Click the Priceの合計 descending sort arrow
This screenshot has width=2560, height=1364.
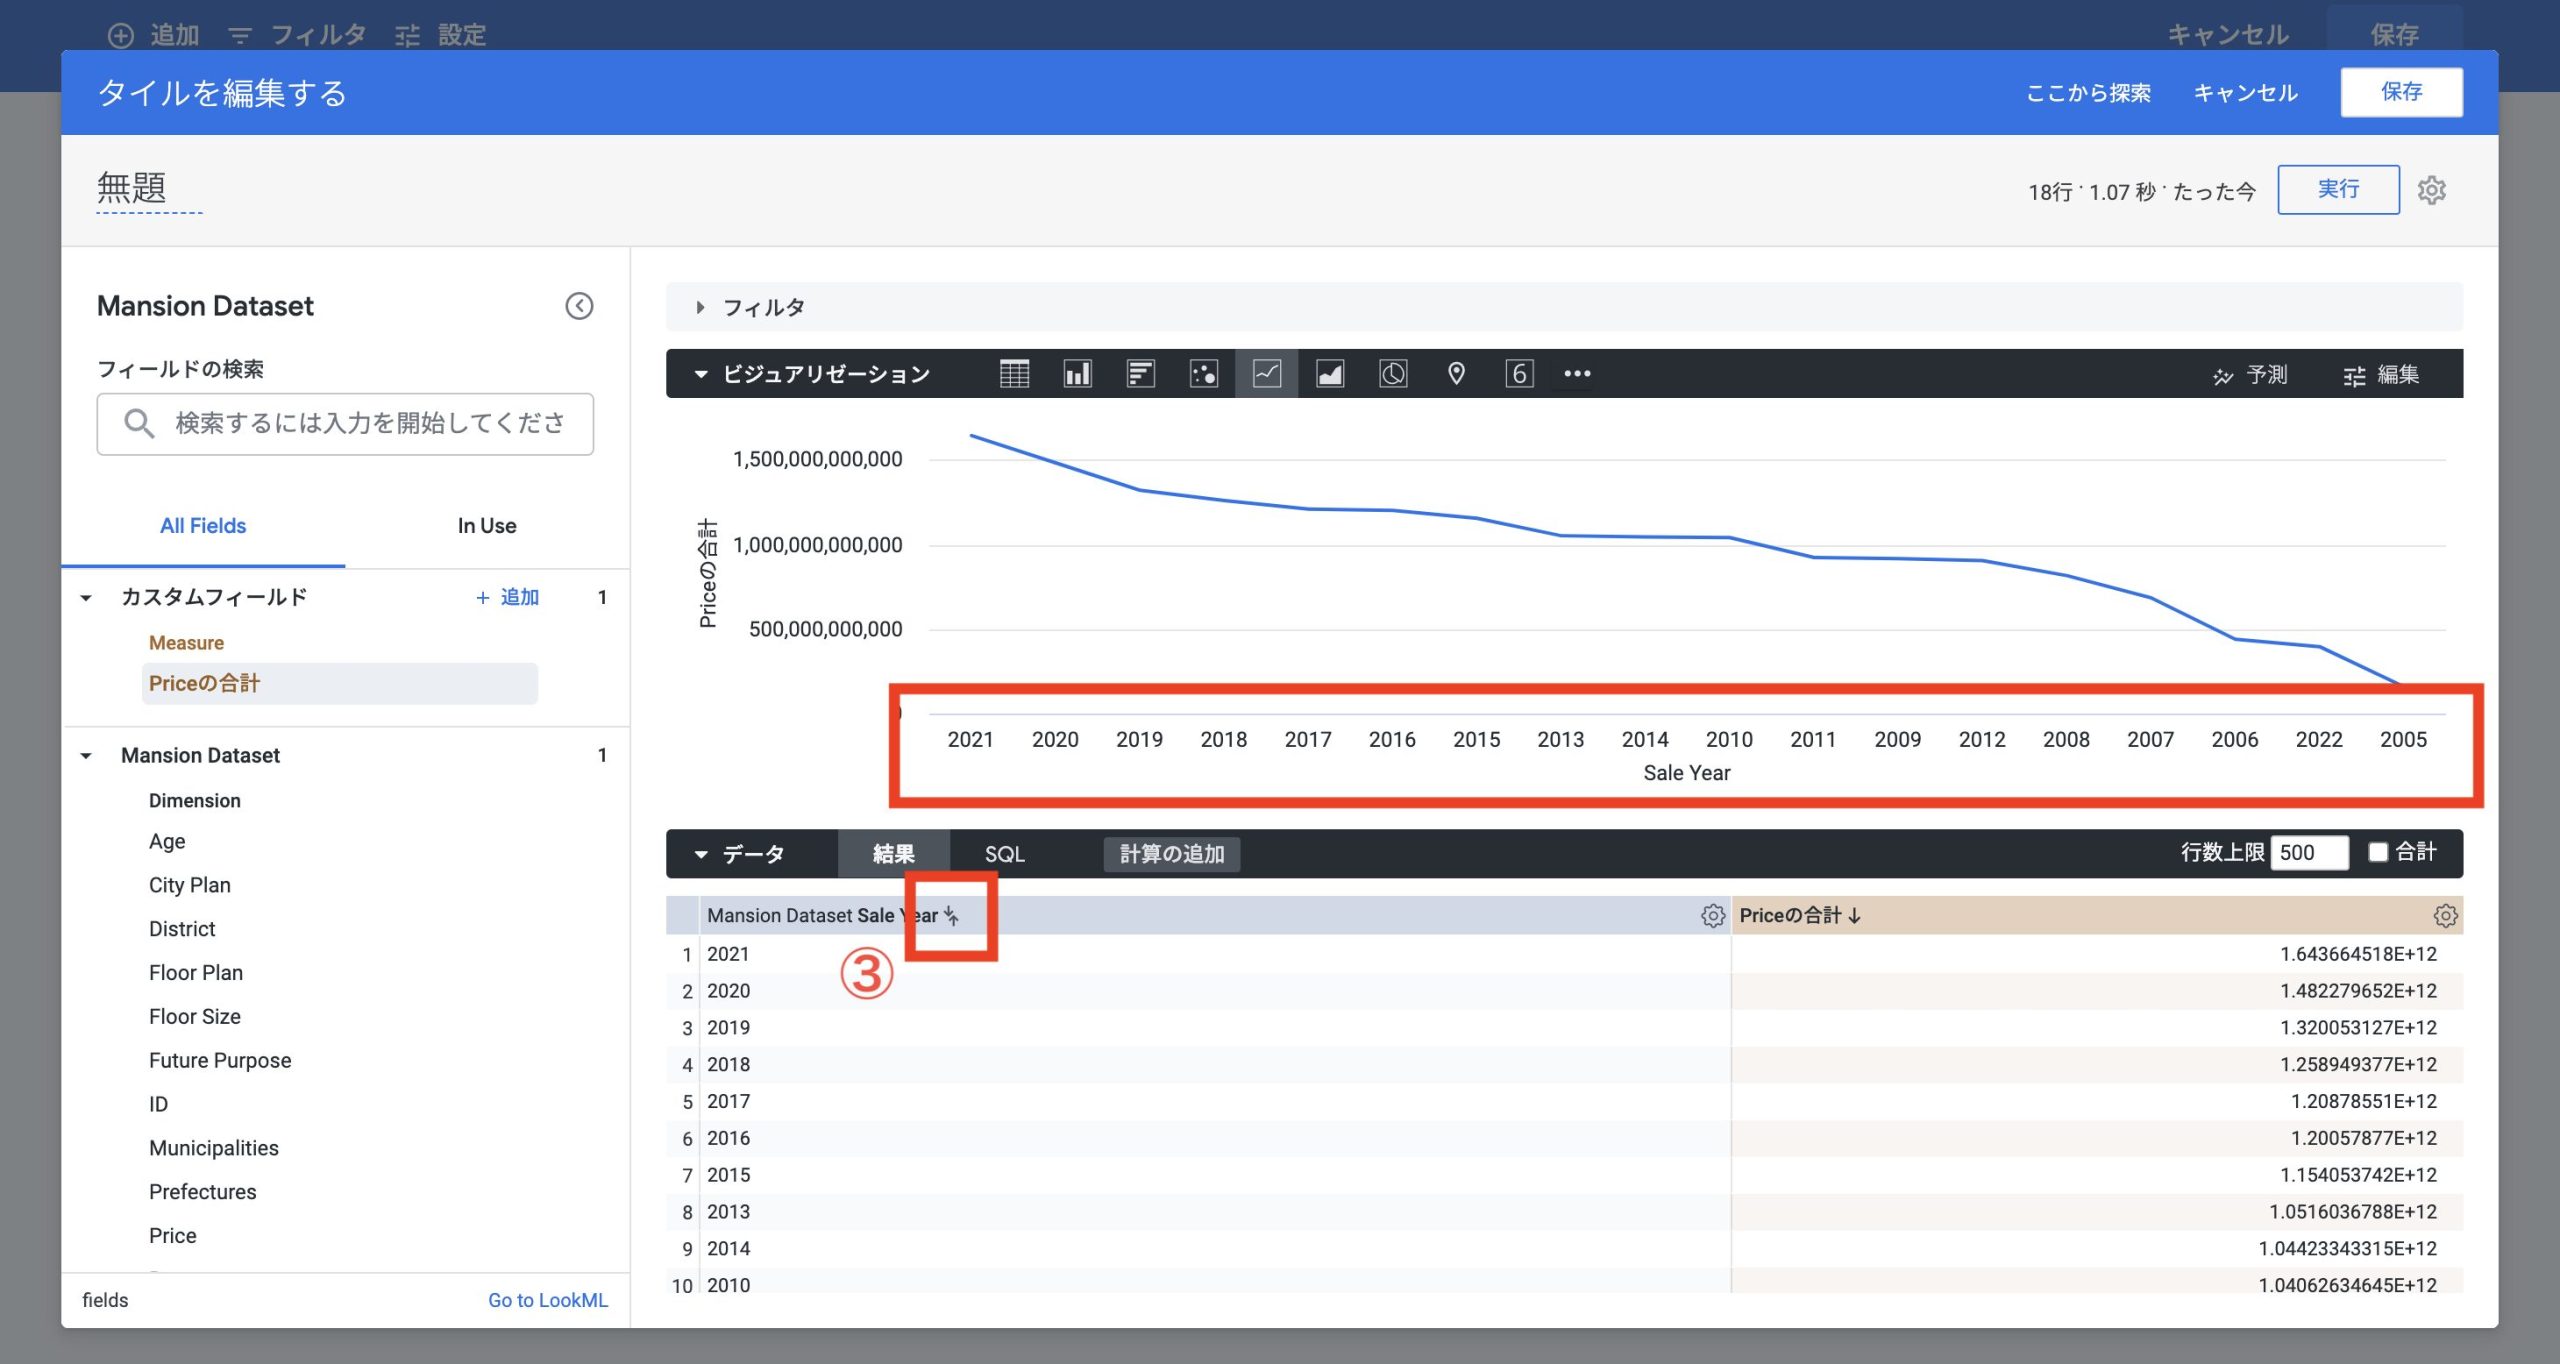1855,916
